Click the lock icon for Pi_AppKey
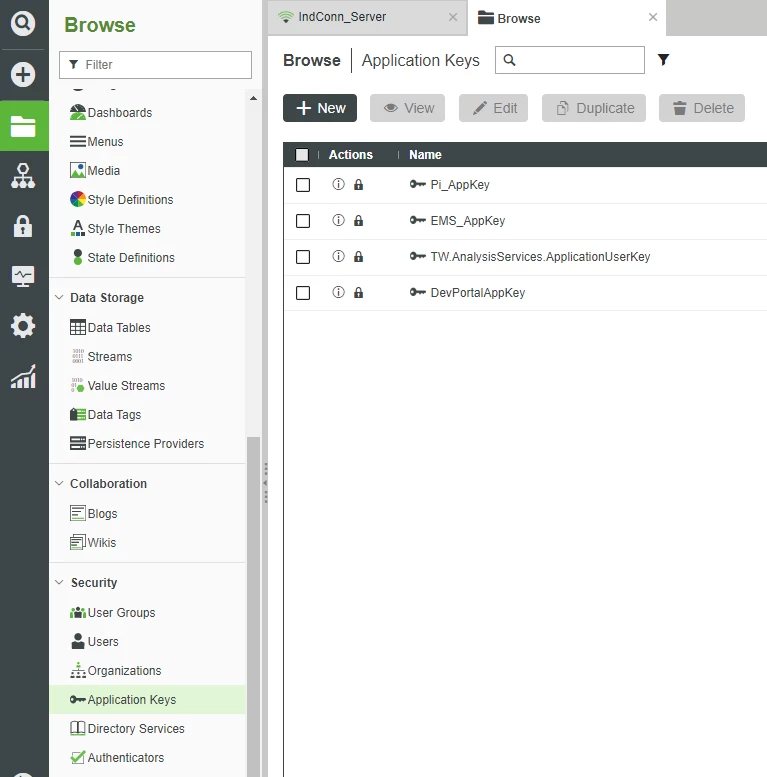Image resolution: width=767 pixels, height=777 pixels. 358,185
